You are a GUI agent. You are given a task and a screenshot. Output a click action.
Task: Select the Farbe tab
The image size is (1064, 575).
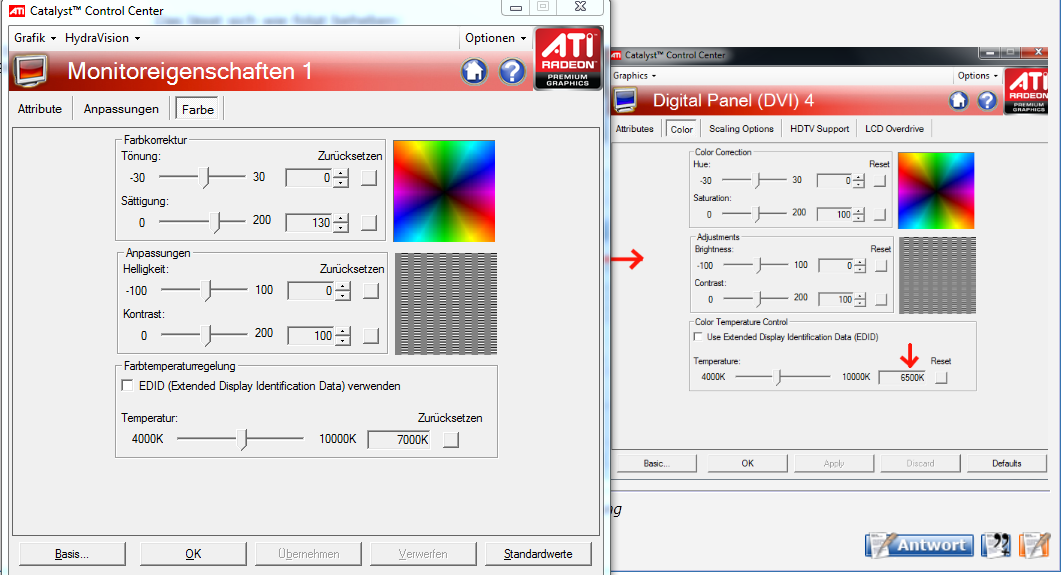coord(197,109)
